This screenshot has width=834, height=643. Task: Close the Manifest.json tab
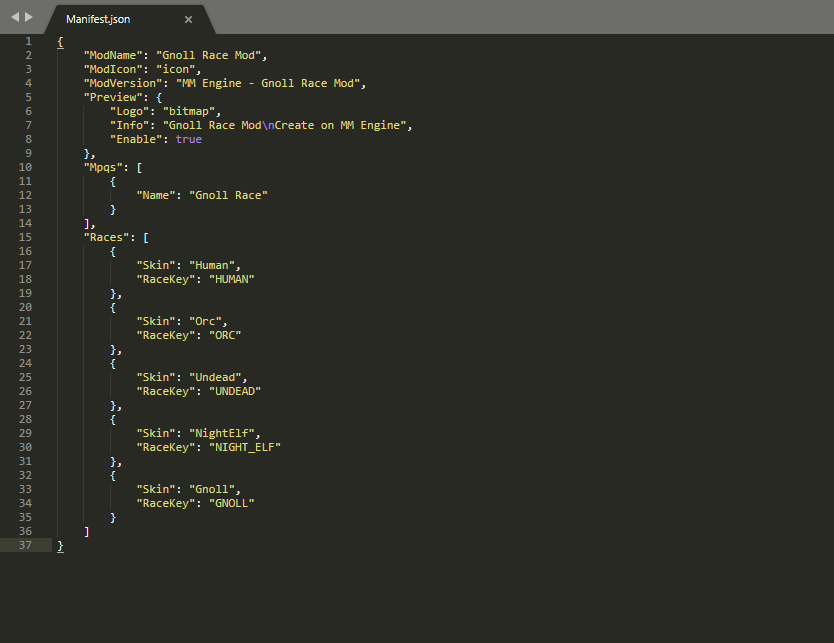[x=188, y=19]
